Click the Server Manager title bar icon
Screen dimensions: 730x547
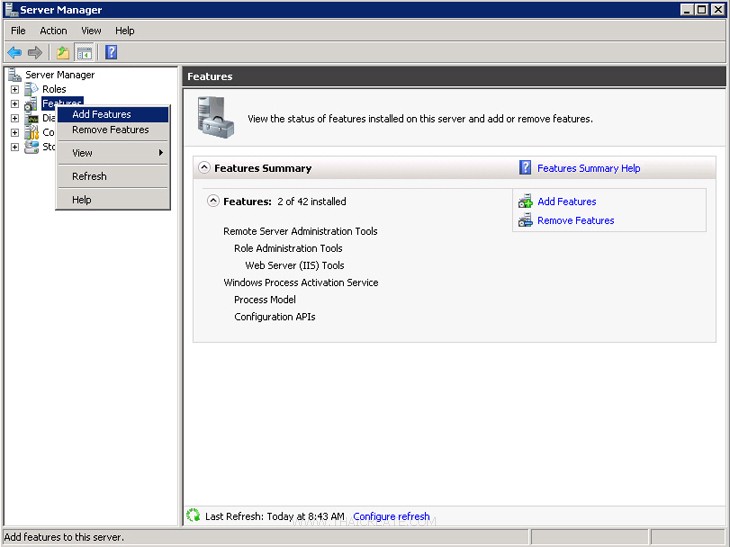coord(11,9)
